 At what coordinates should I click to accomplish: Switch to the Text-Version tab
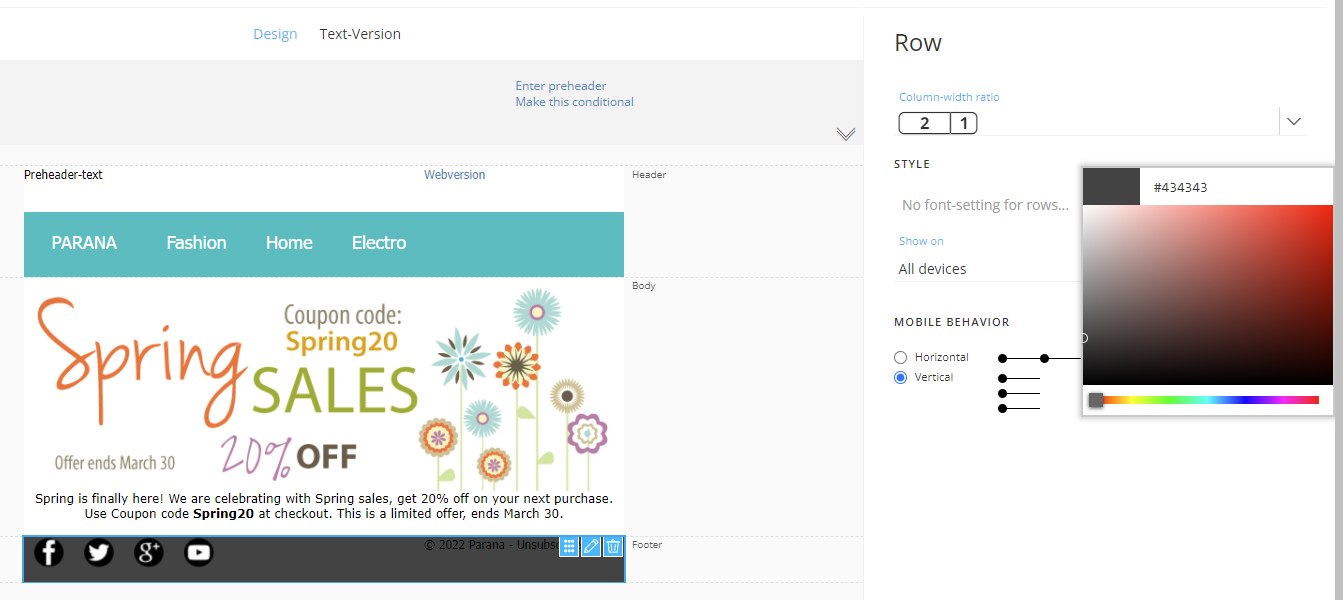pyautogui.click(x=360, y=34)
